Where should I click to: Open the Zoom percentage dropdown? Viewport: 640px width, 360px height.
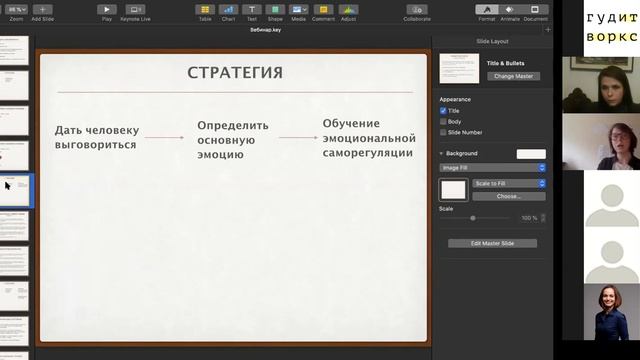[x=17, y=9]
